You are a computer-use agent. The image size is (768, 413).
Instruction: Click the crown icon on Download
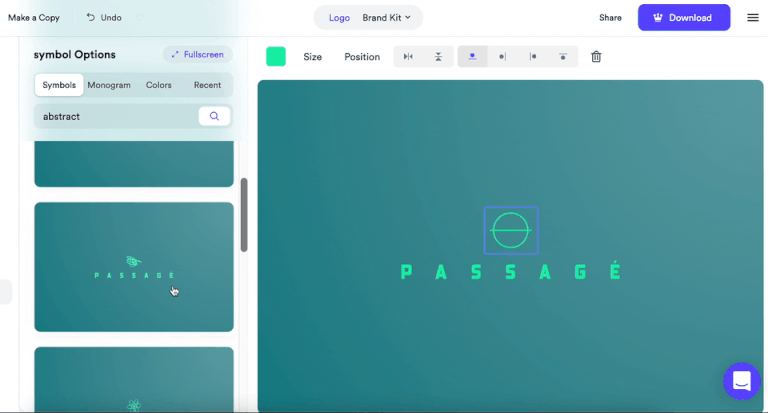[x=658, y=18]
